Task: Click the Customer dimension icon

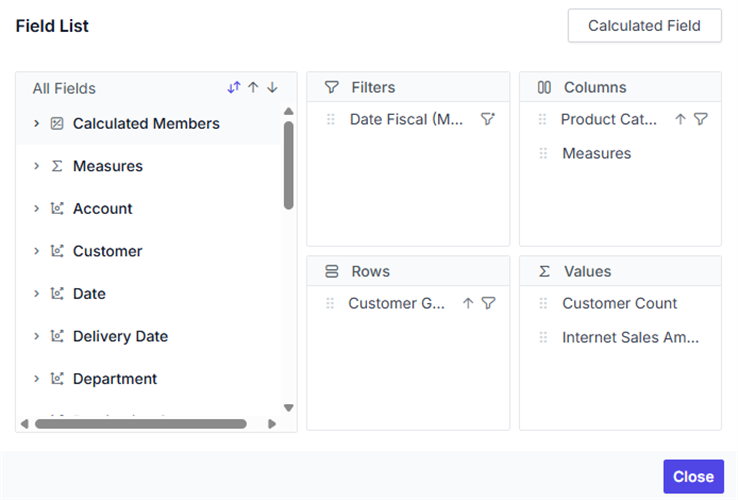Action: point(57,251)
